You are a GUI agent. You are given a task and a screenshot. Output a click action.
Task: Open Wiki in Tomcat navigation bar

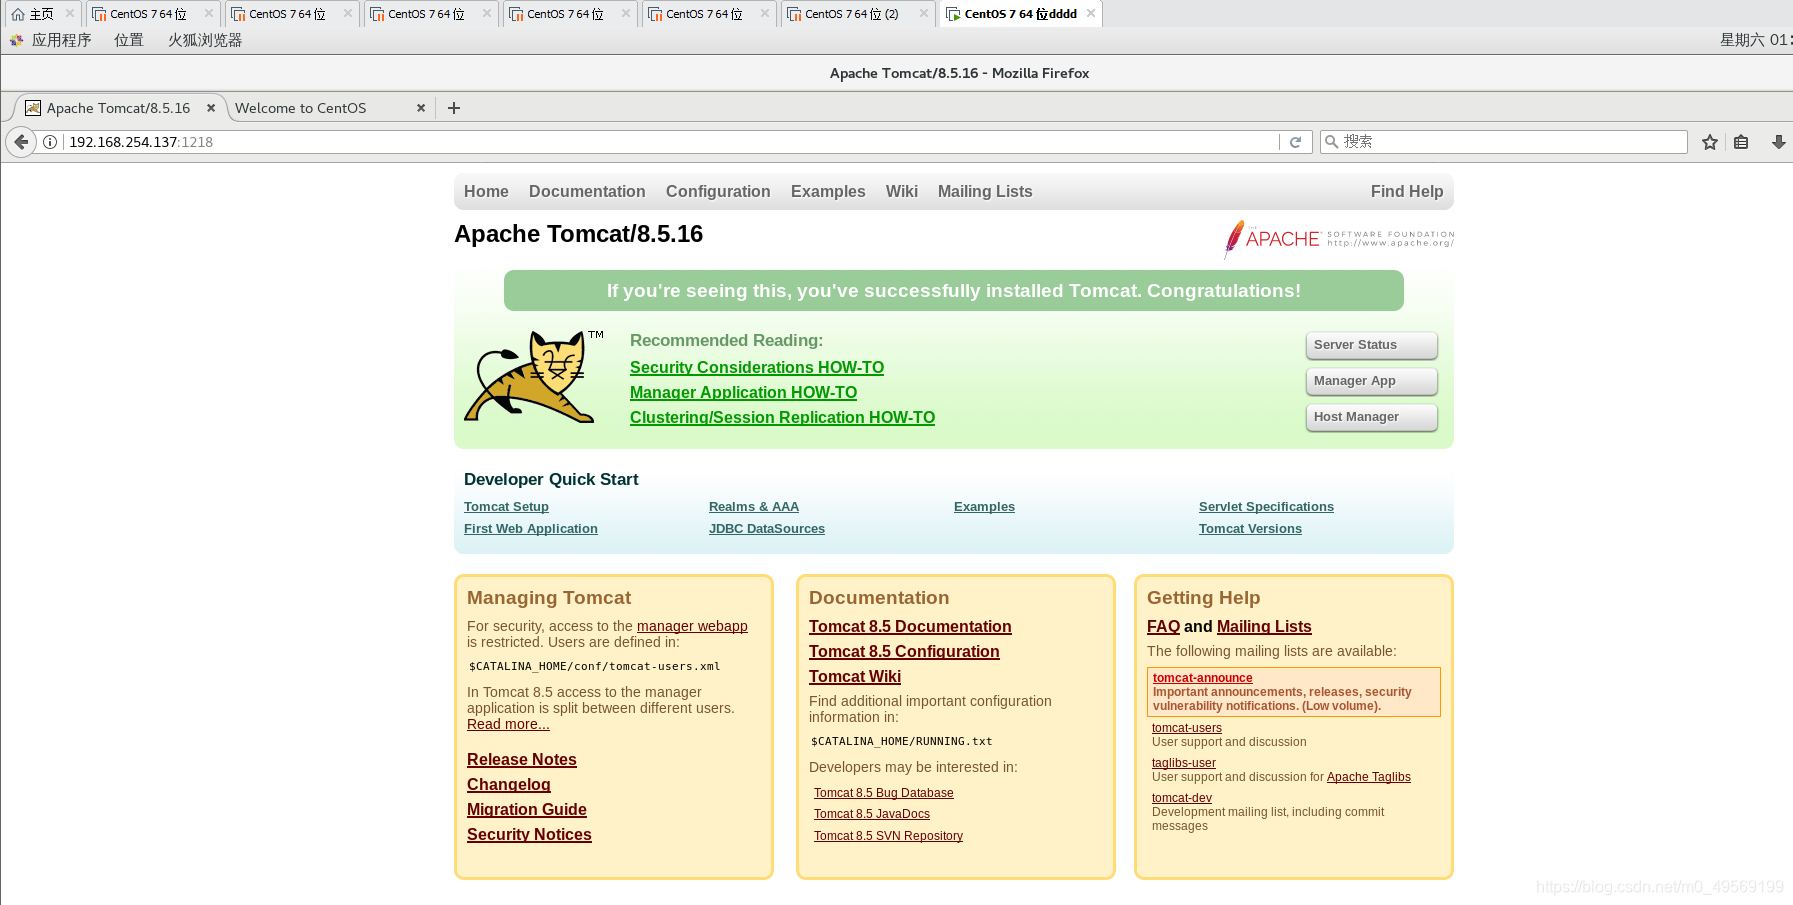point(902,192)
